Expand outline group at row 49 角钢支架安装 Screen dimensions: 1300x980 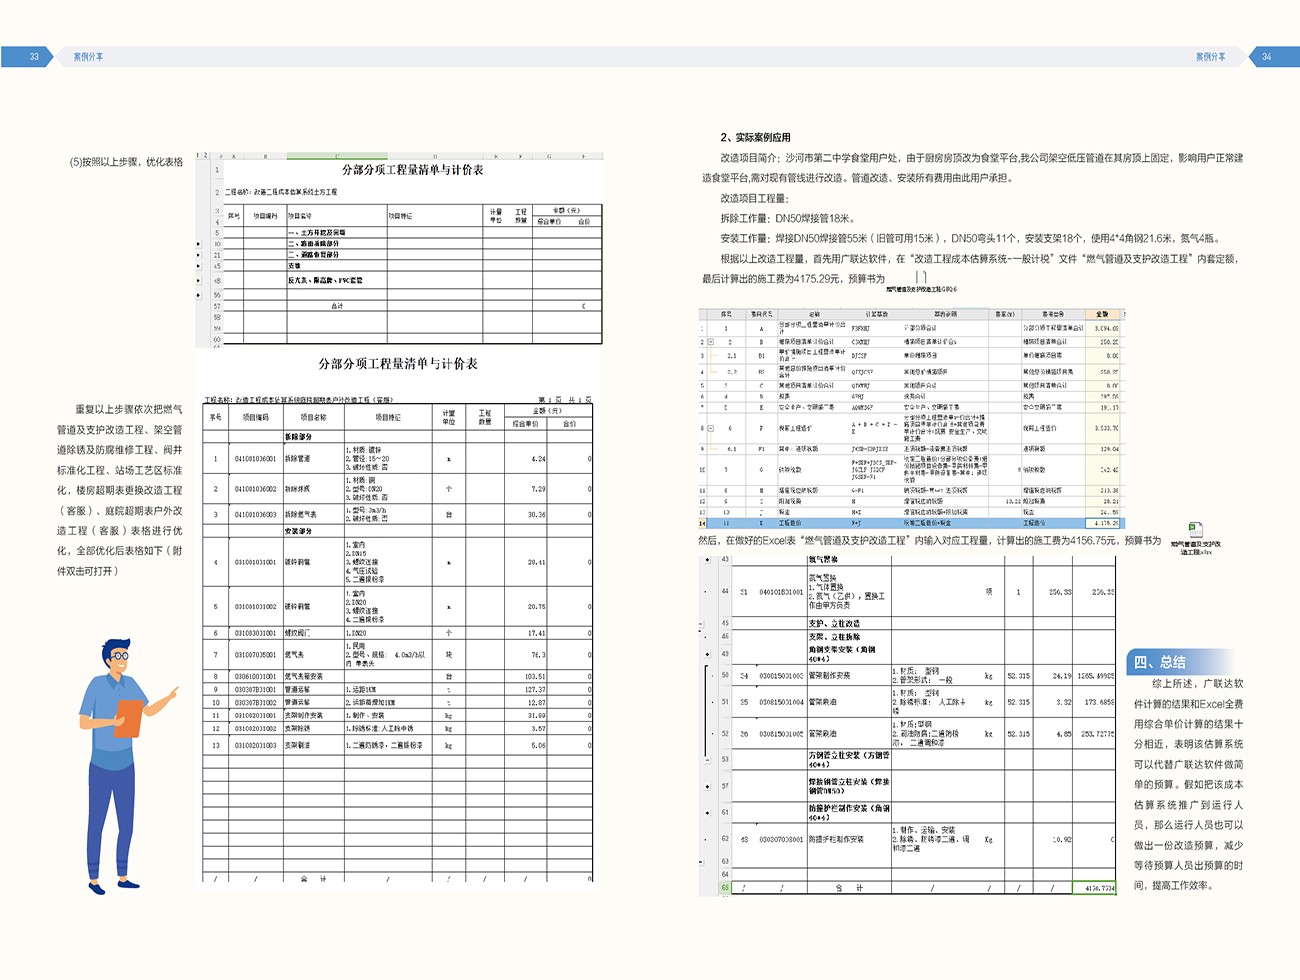tap(707, 654)
